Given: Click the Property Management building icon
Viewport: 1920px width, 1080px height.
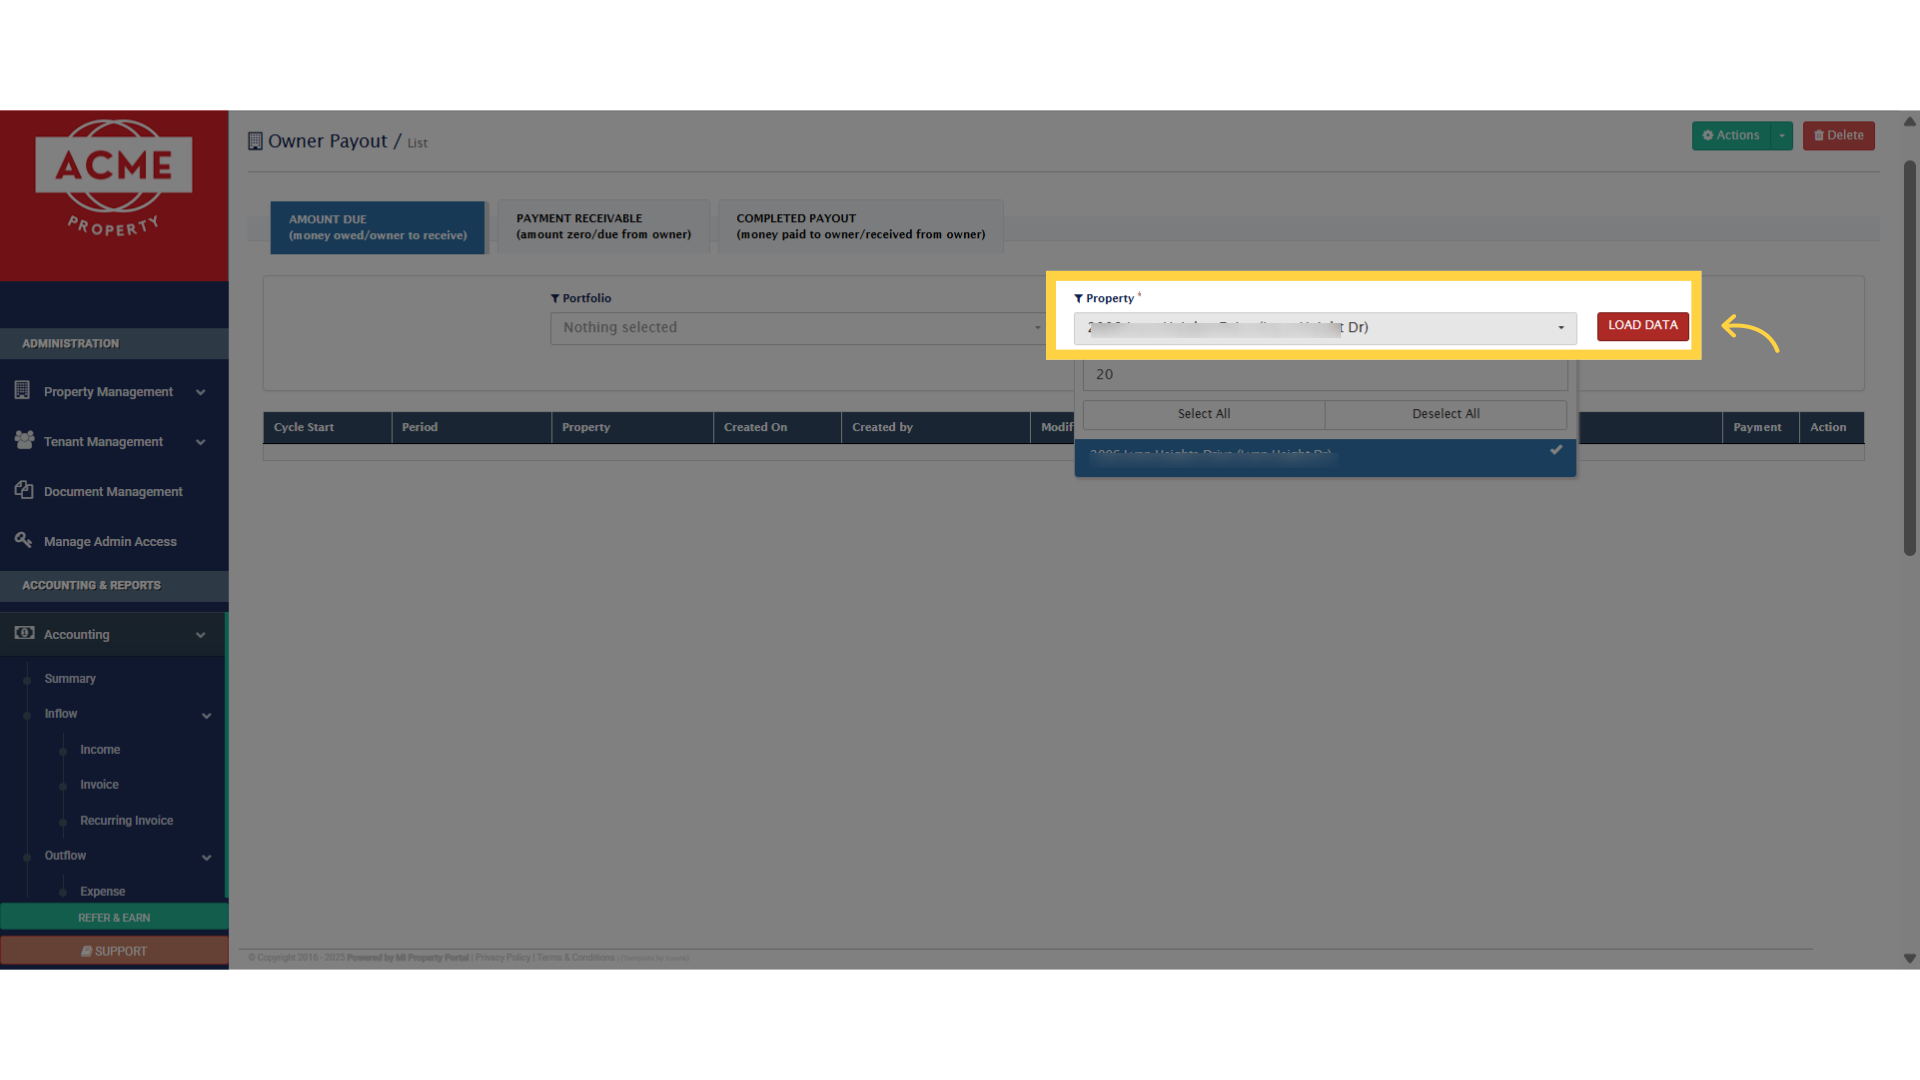Looking at the screenshot, I should pyautogui.click(x=22, y=391).
